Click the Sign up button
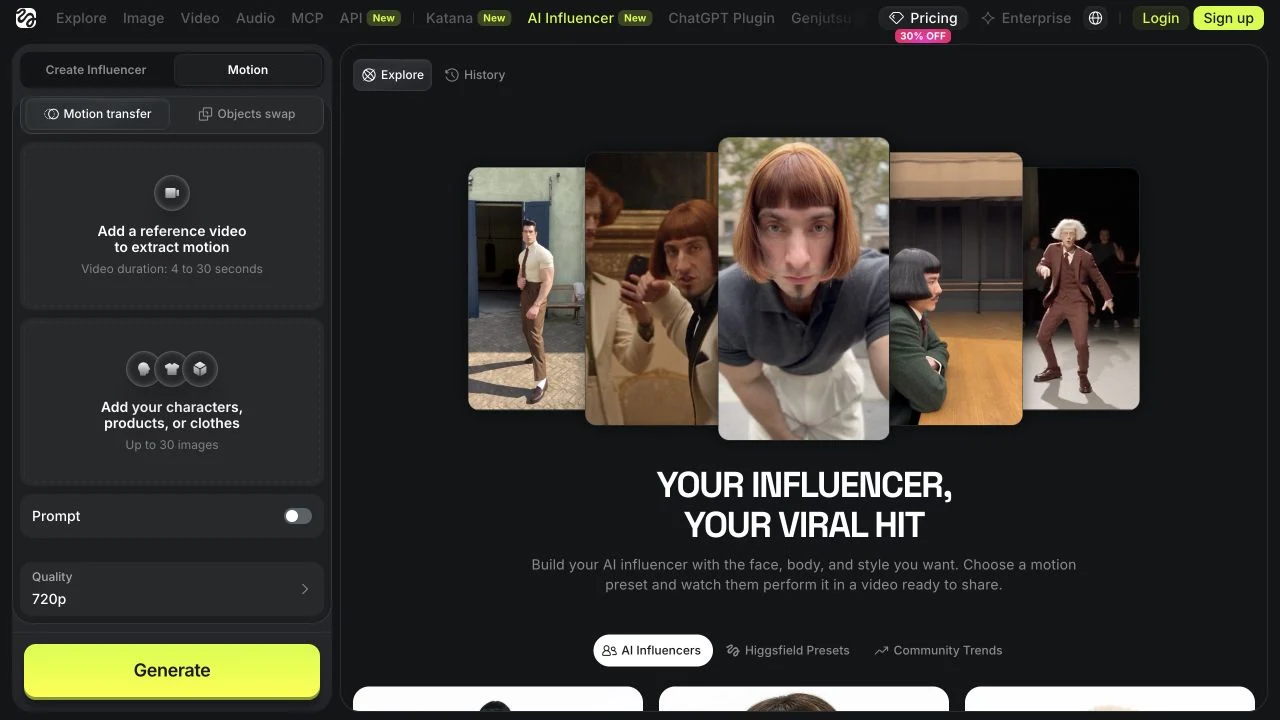Viewport: 1280px width, 720px height. pos(1229,18)
